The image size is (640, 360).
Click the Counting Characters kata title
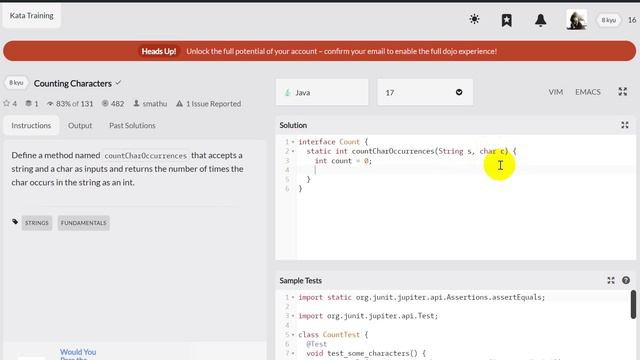(x=73, y=83)
